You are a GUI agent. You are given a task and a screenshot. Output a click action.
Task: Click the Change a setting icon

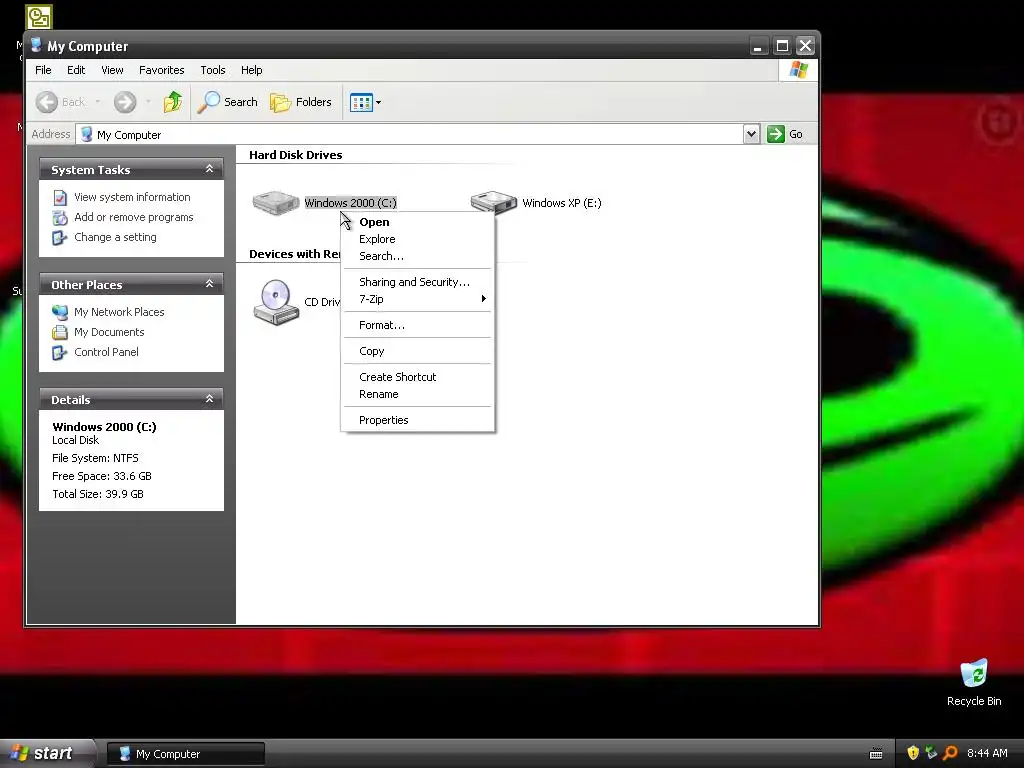(x=60, y=238)
